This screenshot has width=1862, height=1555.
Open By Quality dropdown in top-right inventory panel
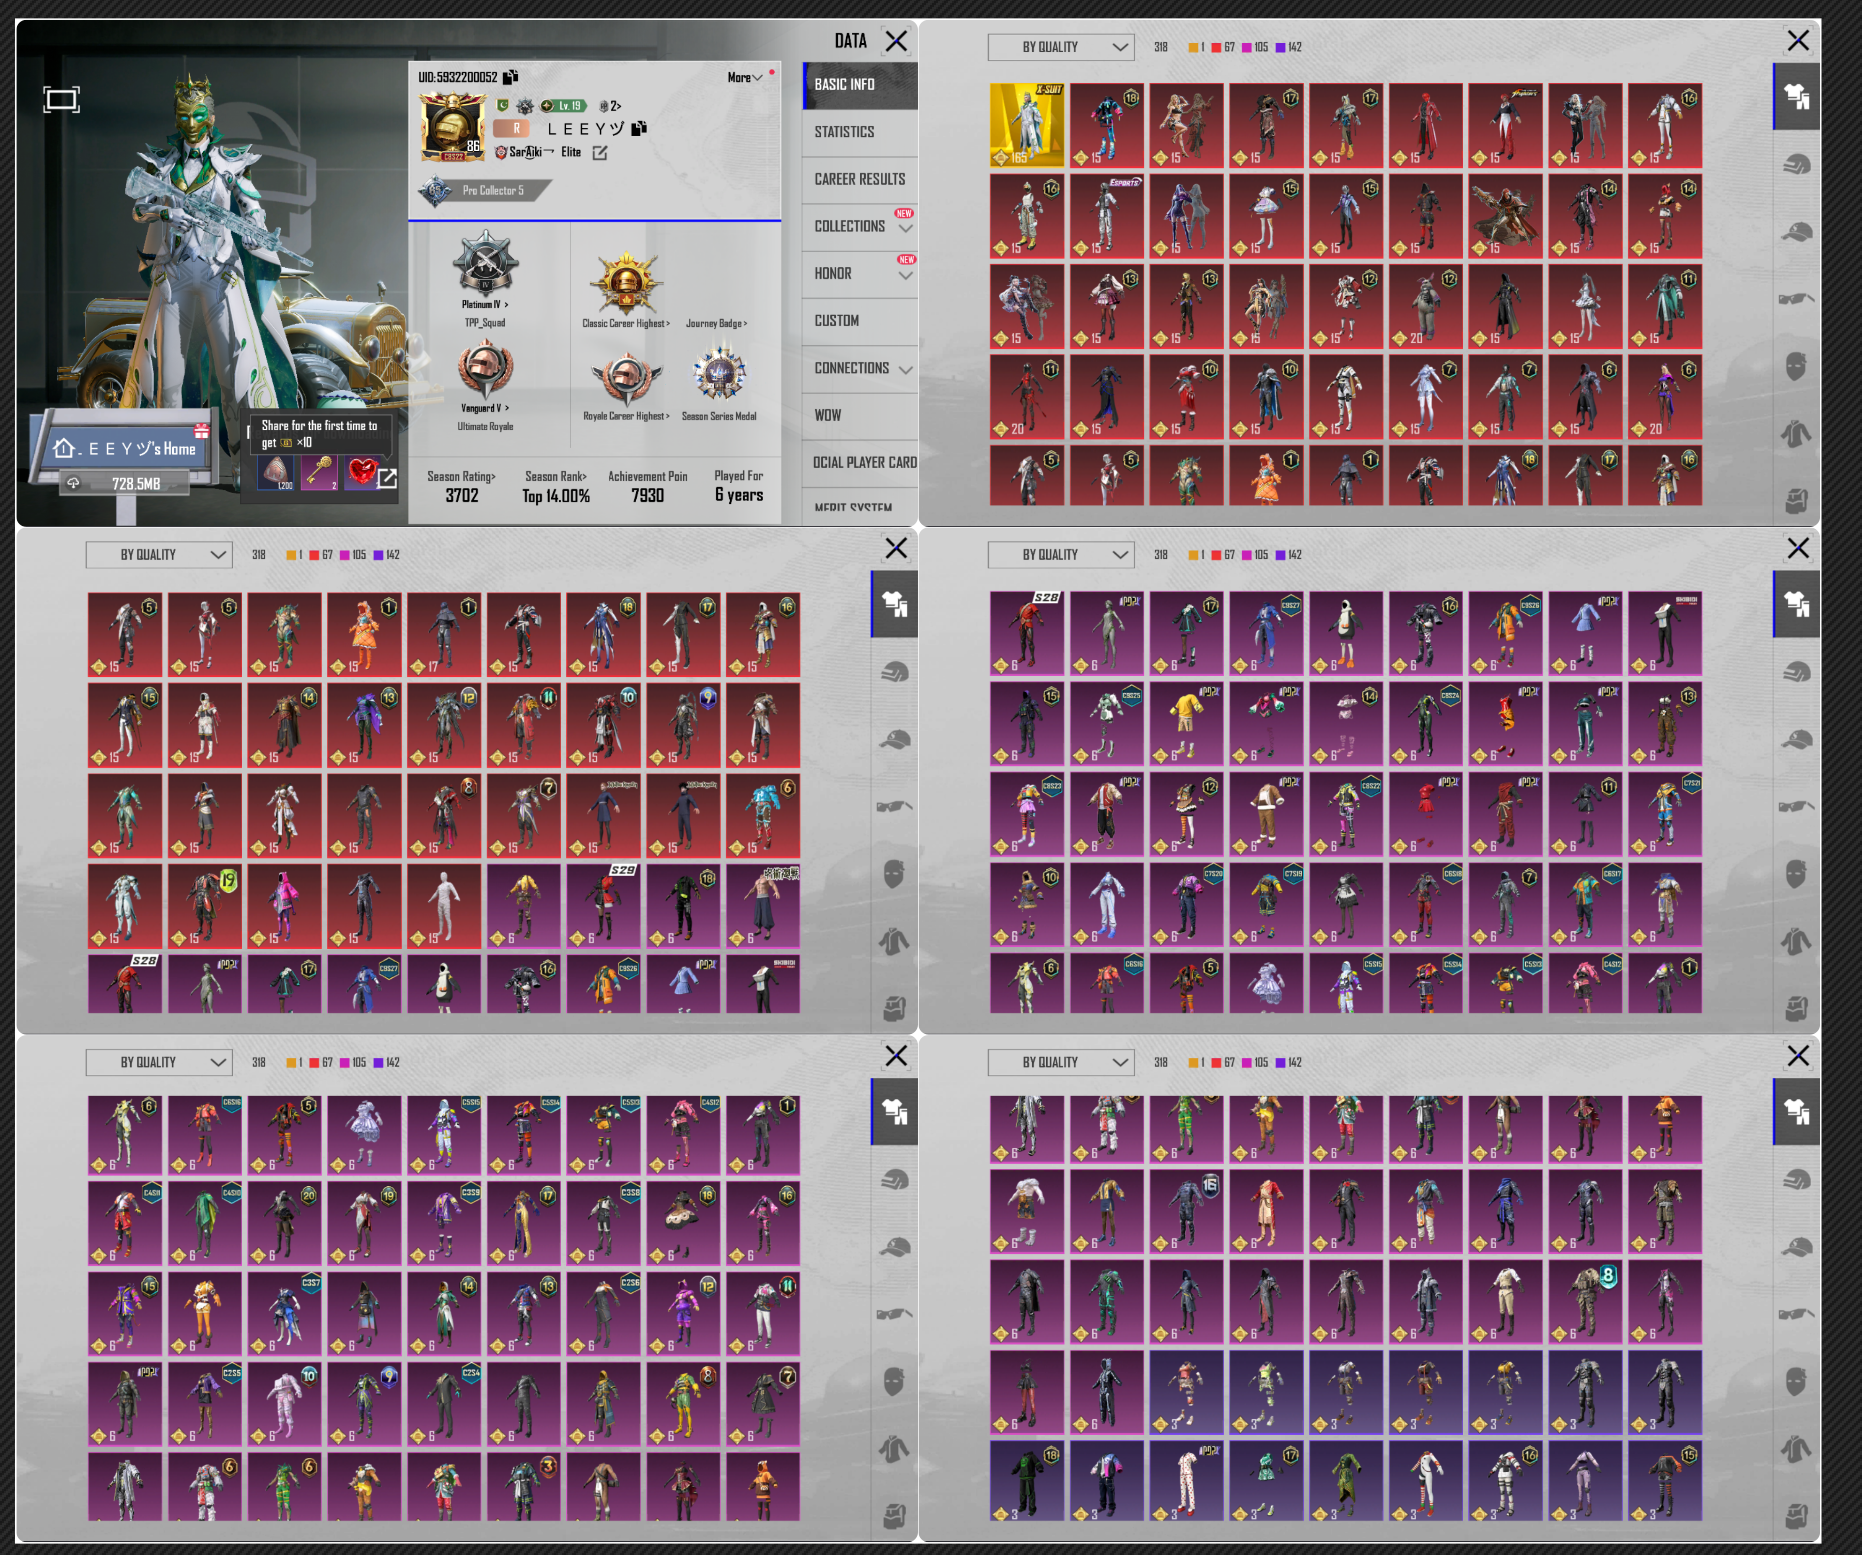tap(1061, 47)
